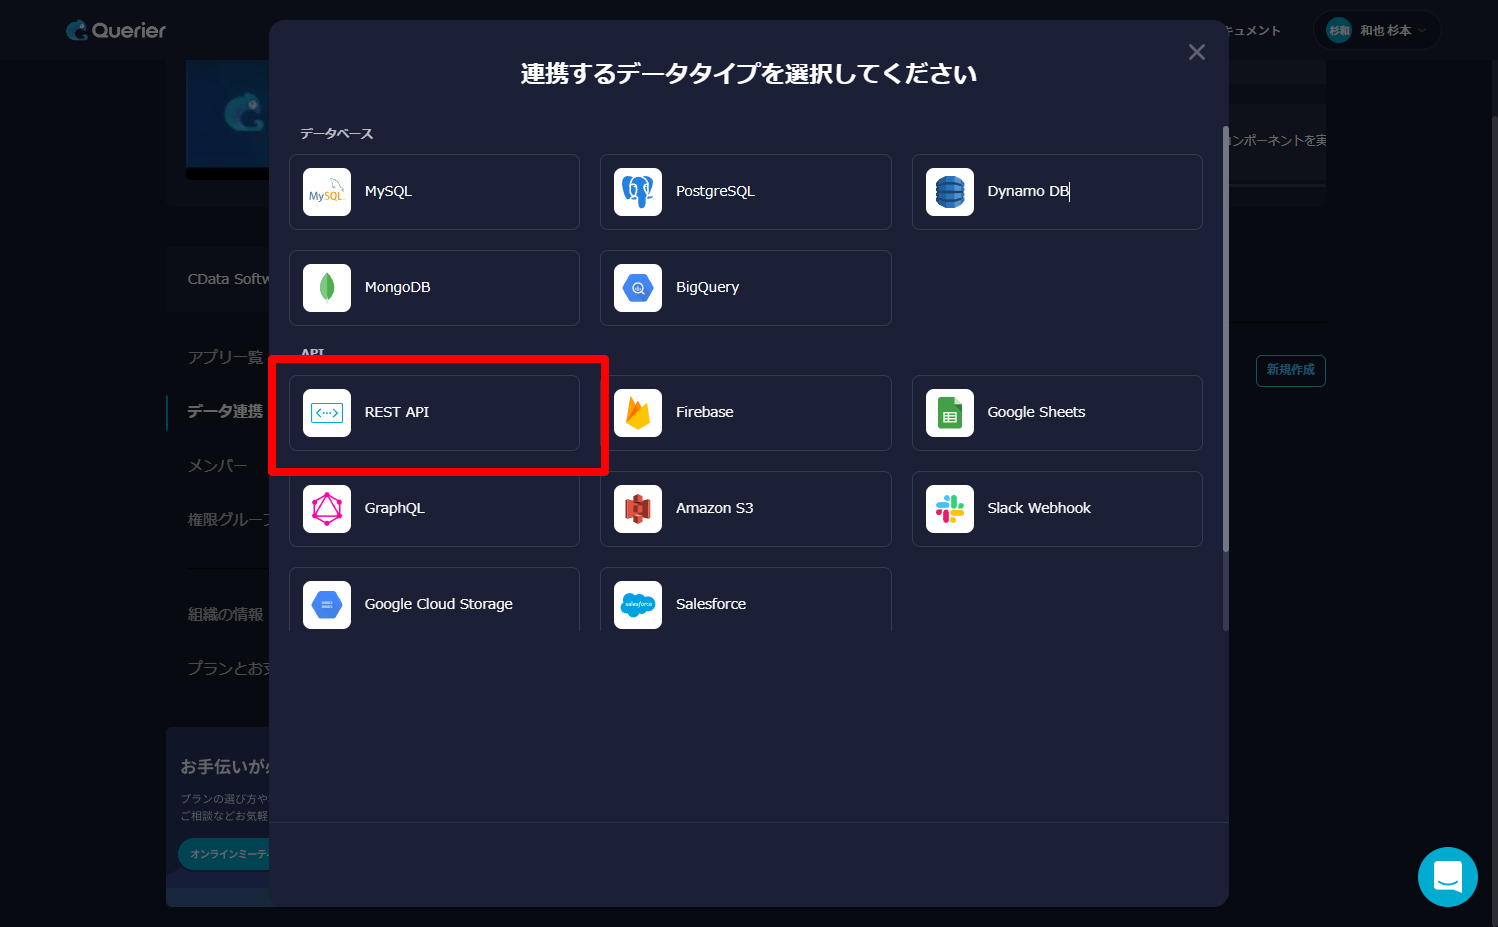Viewport: 1498px width, 927px height.
Task: Click the 杉和 user avatar
Action: [x=1339, y=30]
